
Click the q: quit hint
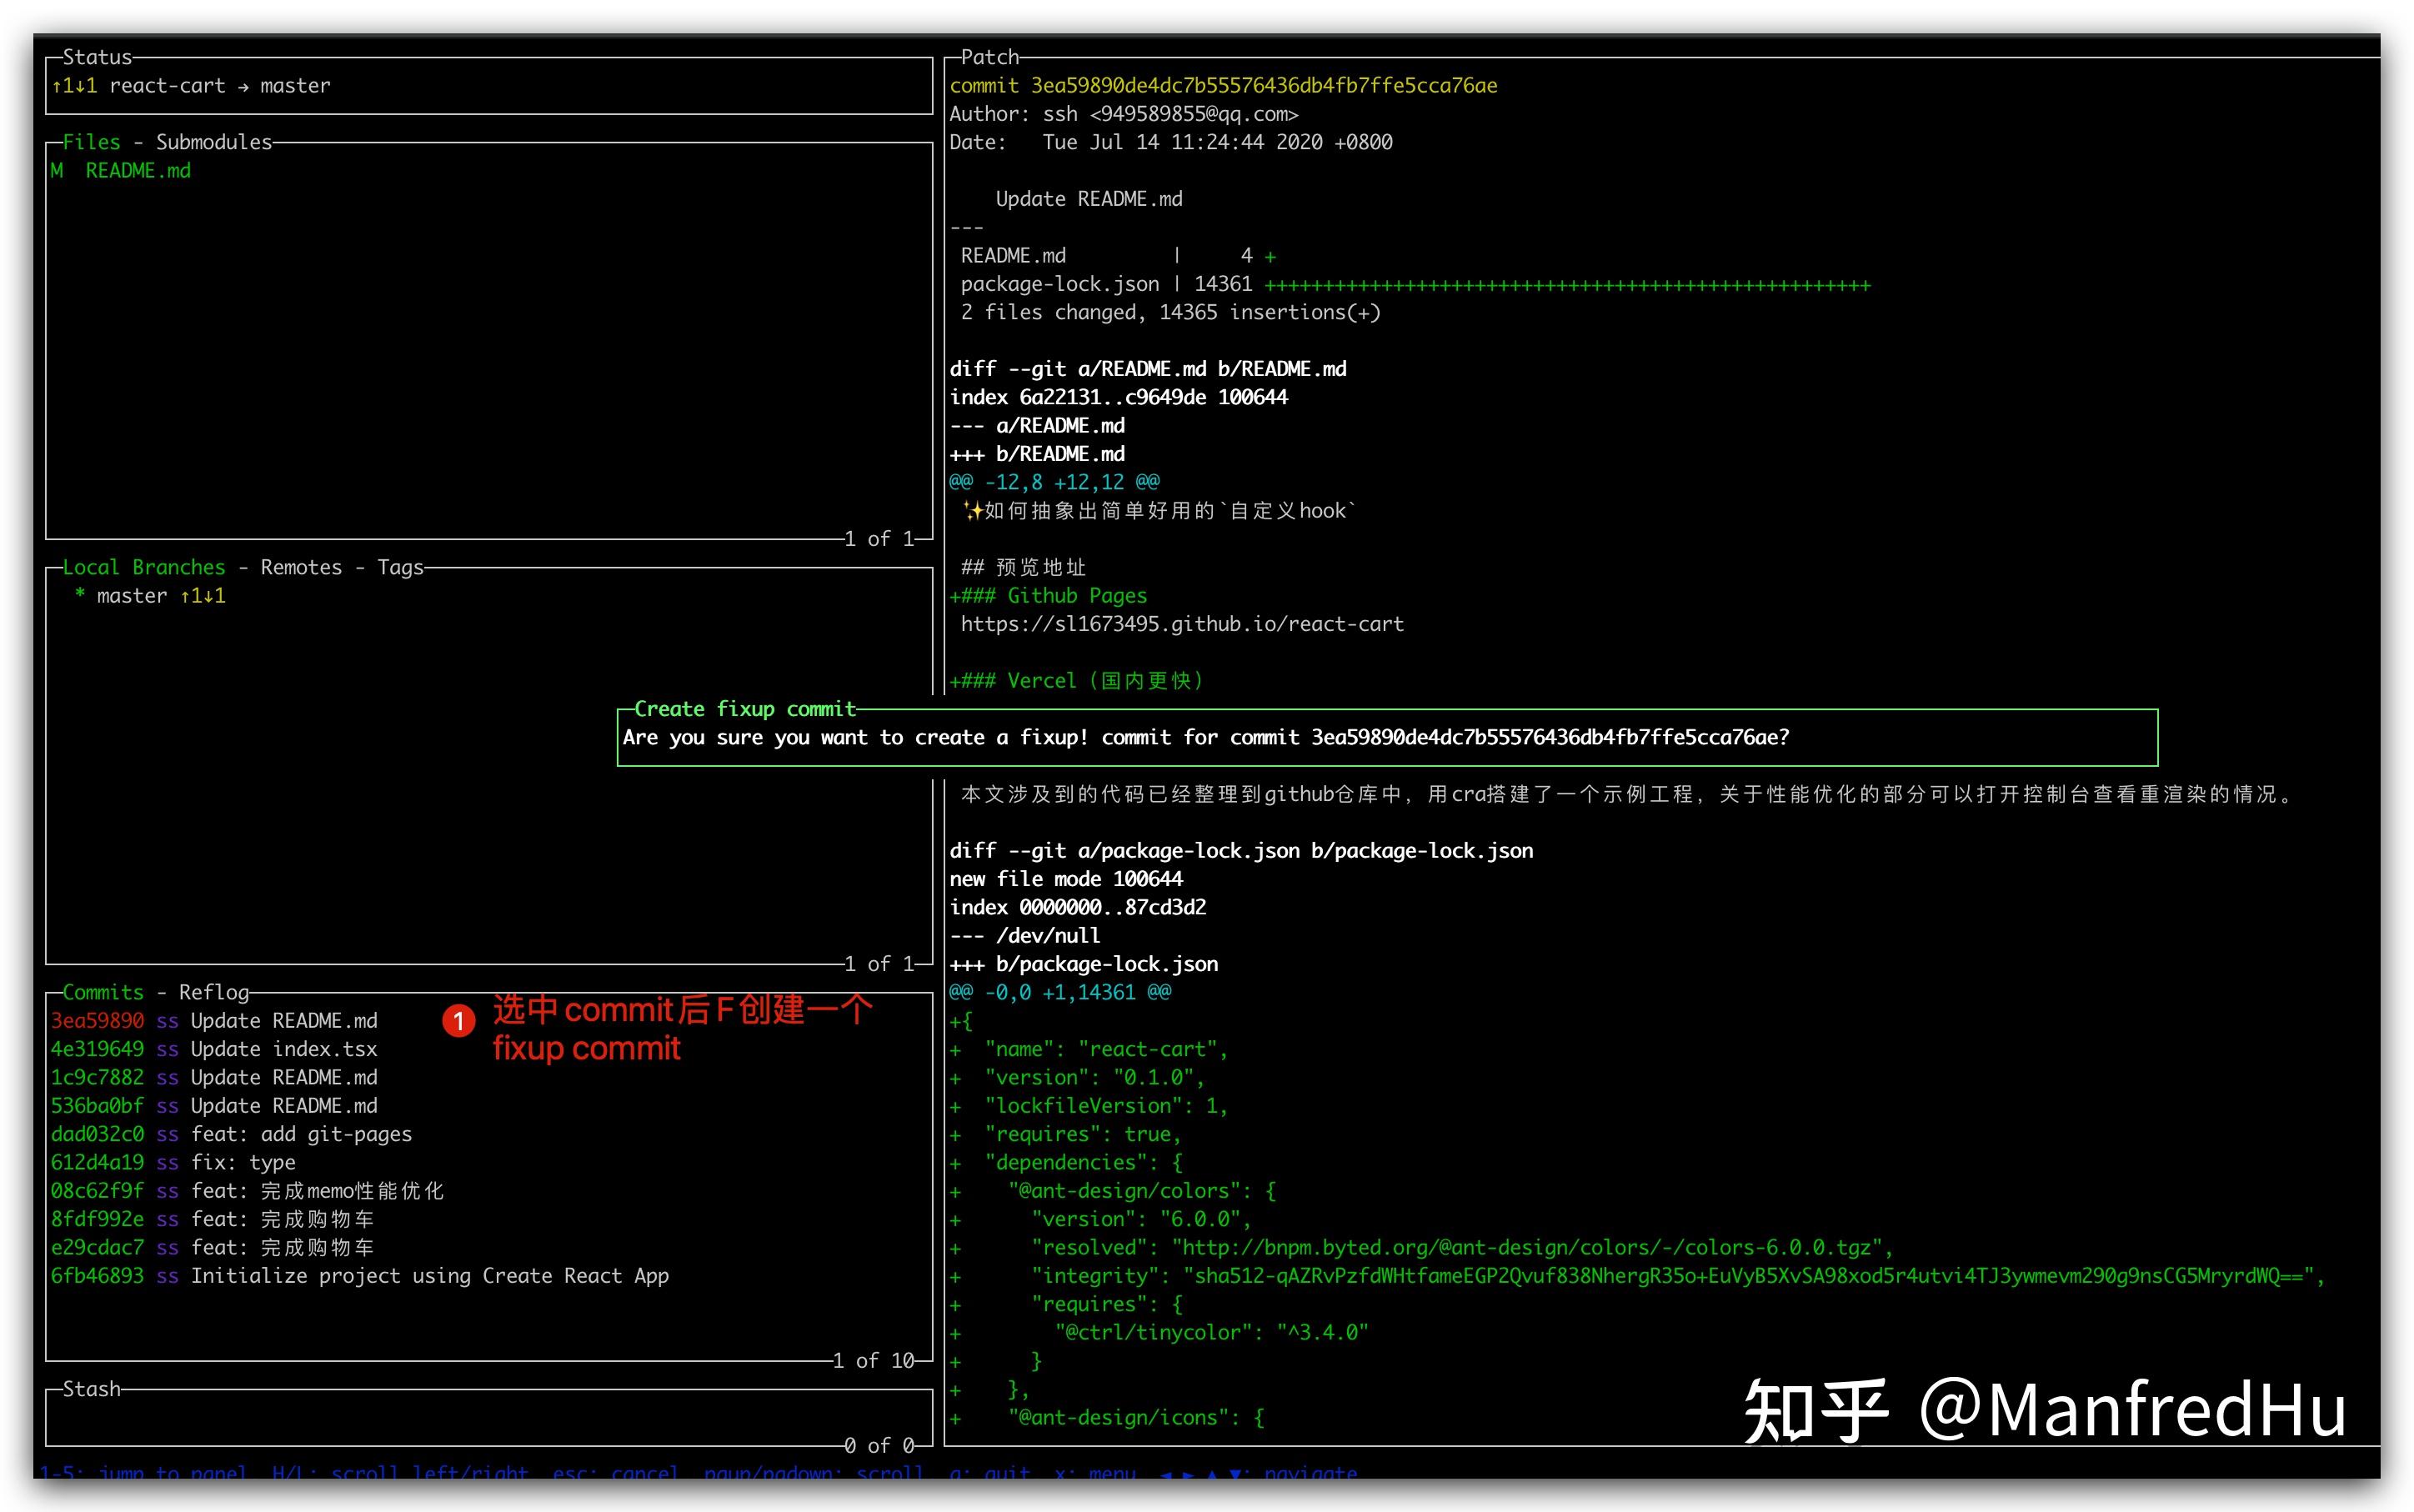point(990,1472)
